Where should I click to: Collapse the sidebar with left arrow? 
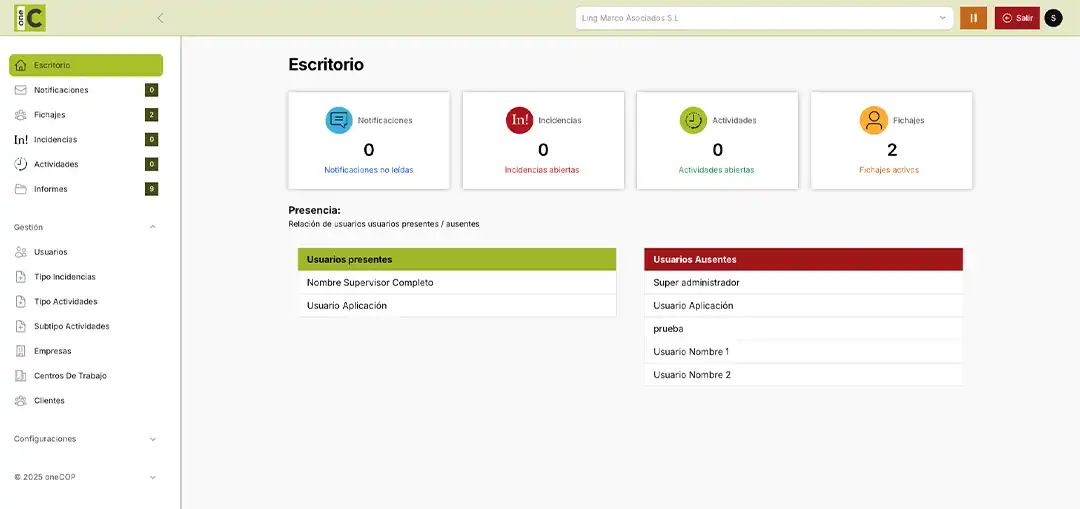pyautogui.click(x=161, y=18)
